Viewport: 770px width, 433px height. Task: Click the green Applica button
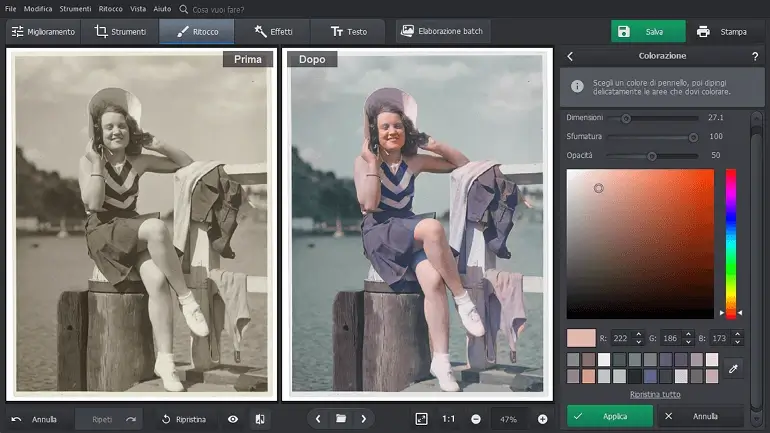coord(610,416)
